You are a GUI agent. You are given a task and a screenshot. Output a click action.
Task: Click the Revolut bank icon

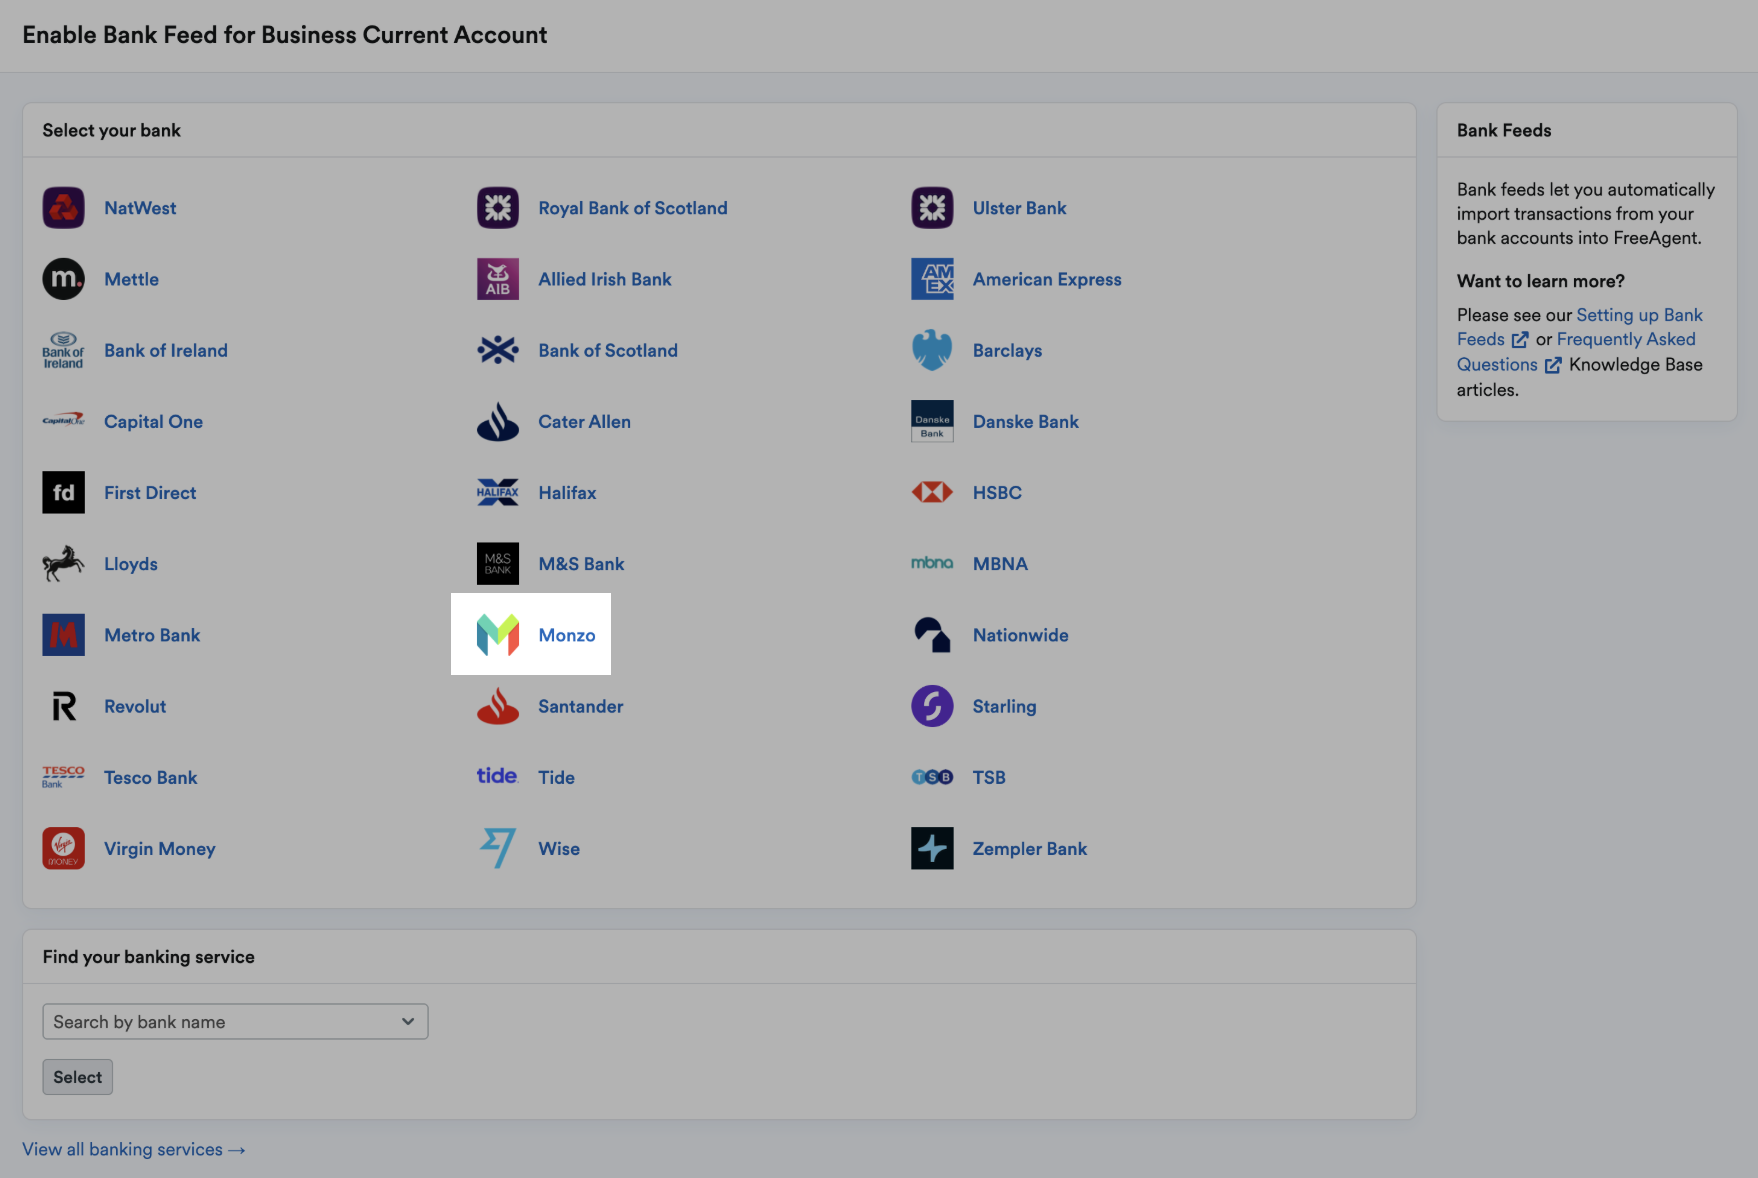(63, 706)
